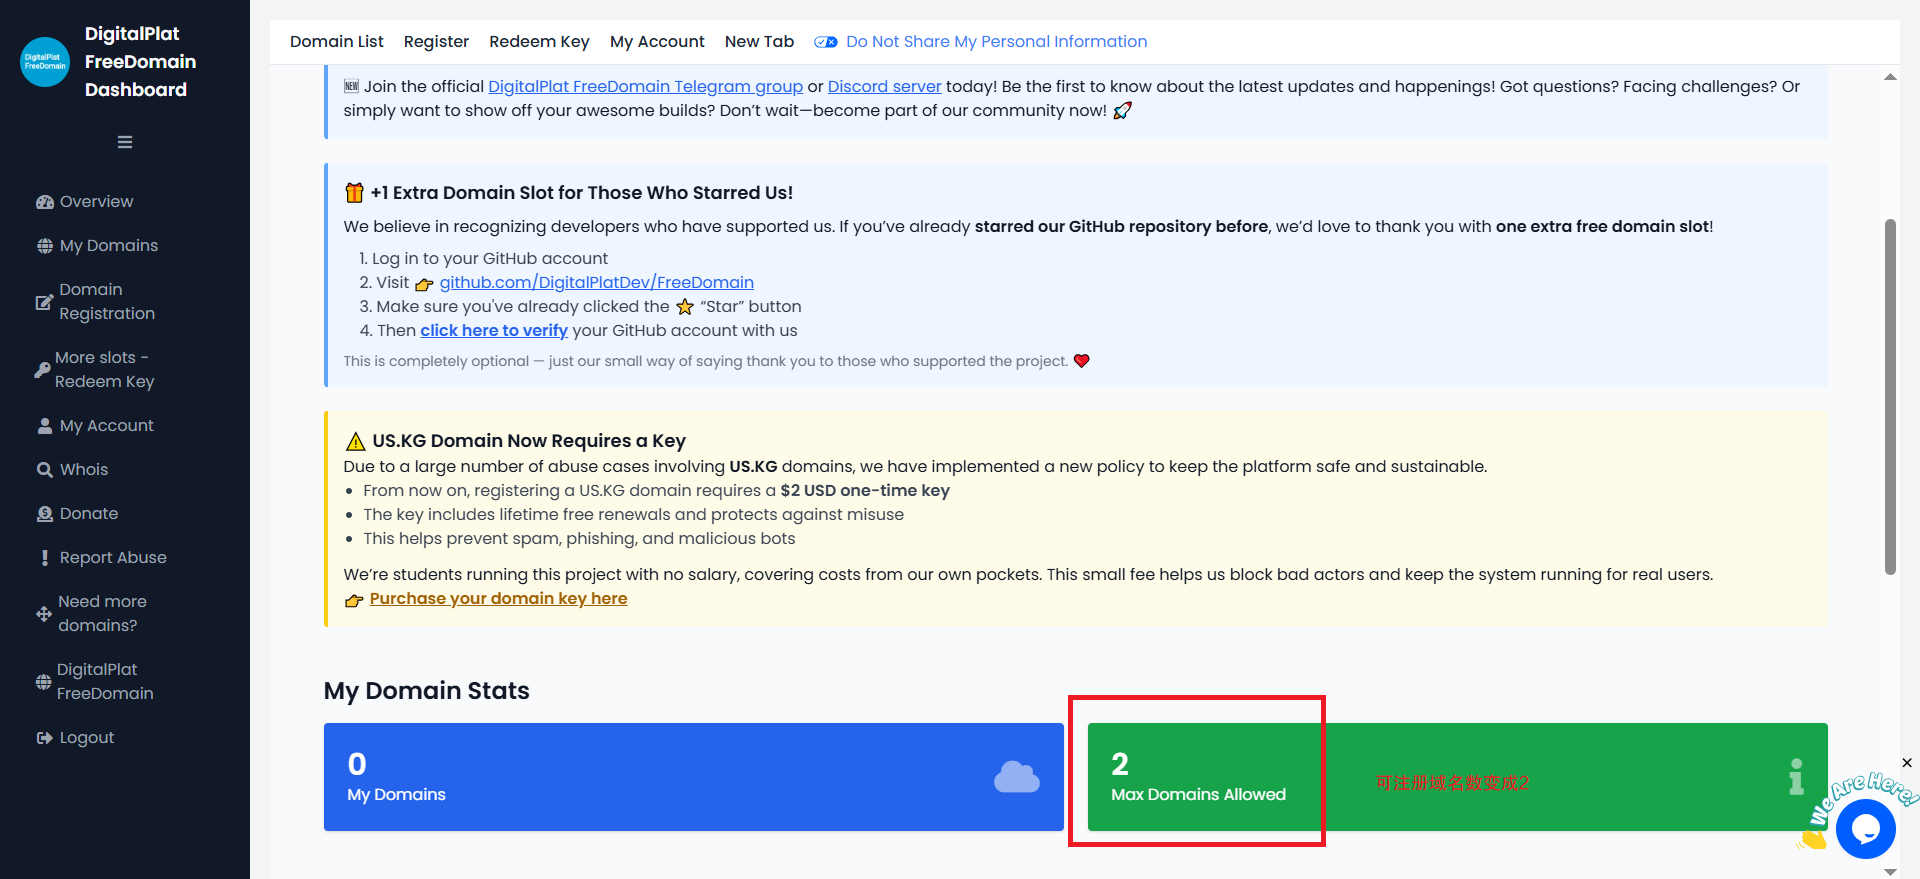The height and width of the screenshot is (879, 1920).
Task: Click the info icon on Max Domains card
Action: tap(1796, 777)
